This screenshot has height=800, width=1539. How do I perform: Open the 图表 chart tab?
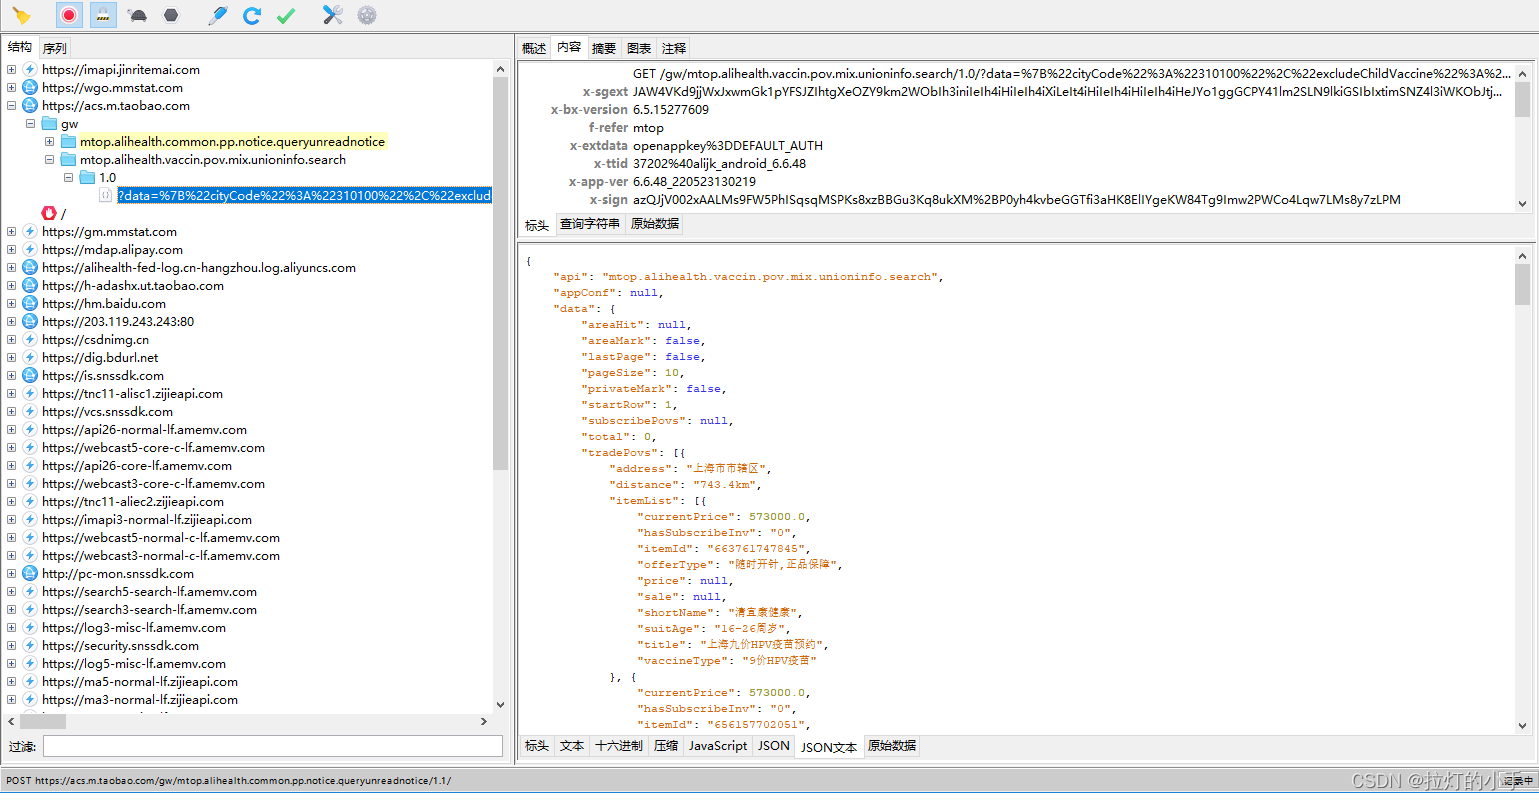tap(639, 48)
